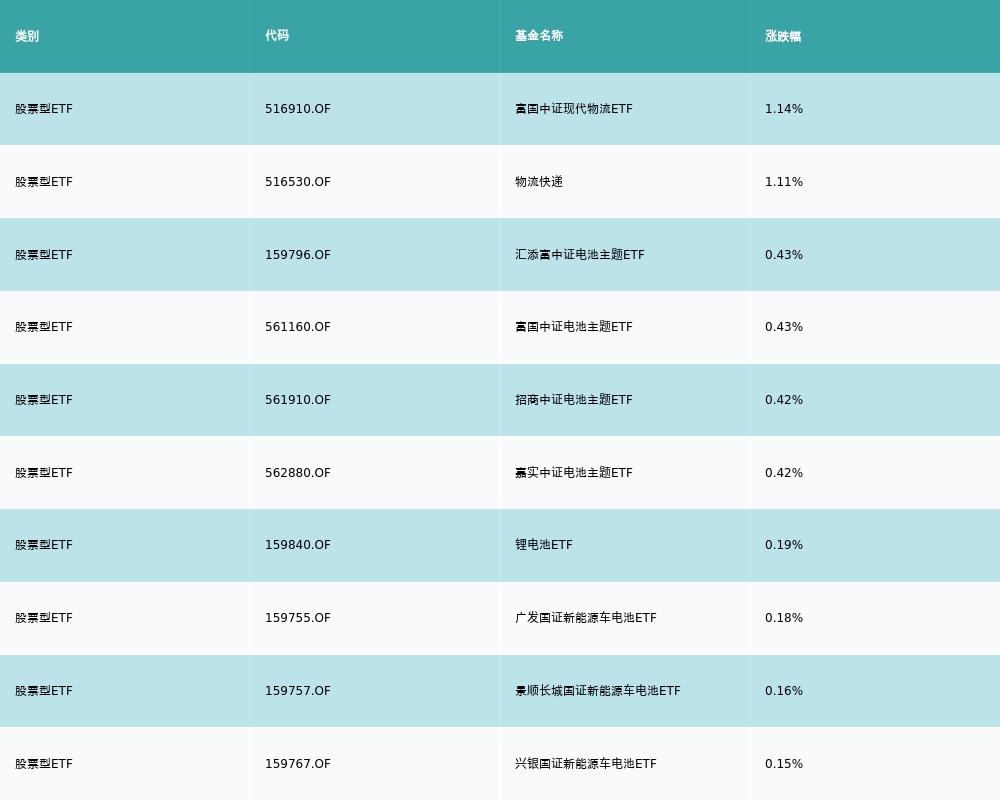
Task: Click 股票型ETF in the 159840.OF row
Action: tap(44, 545)
